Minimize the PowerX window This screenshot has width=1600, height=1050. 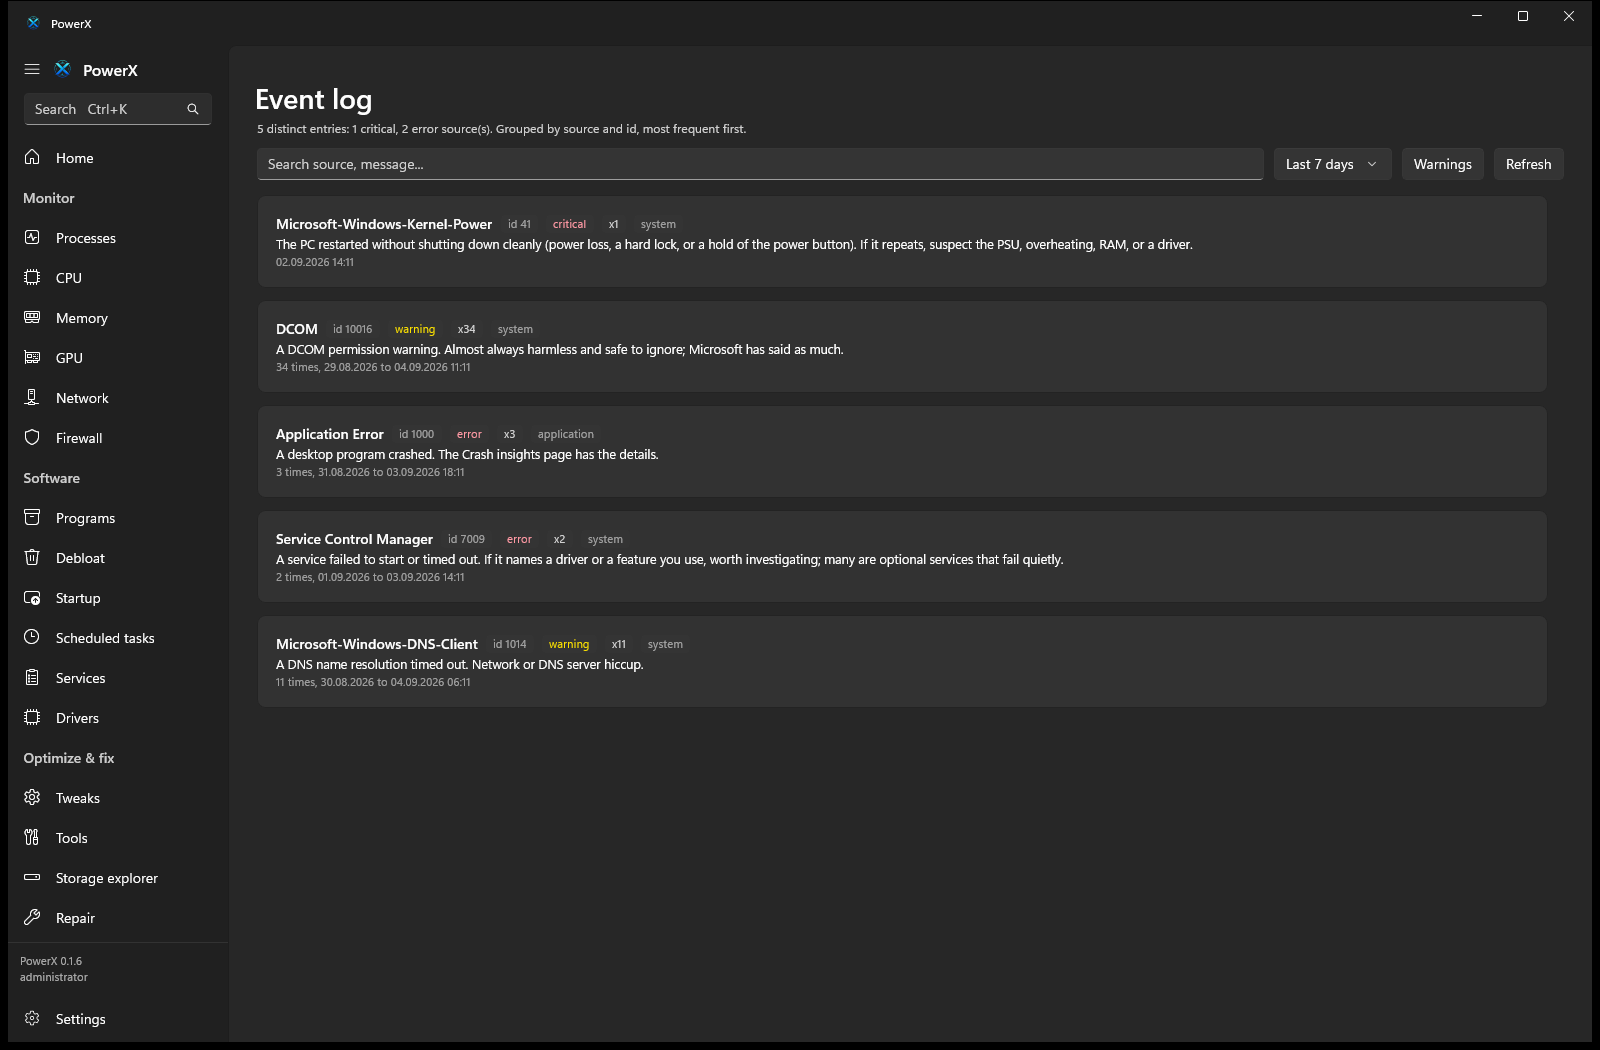tap(1477, 16)
